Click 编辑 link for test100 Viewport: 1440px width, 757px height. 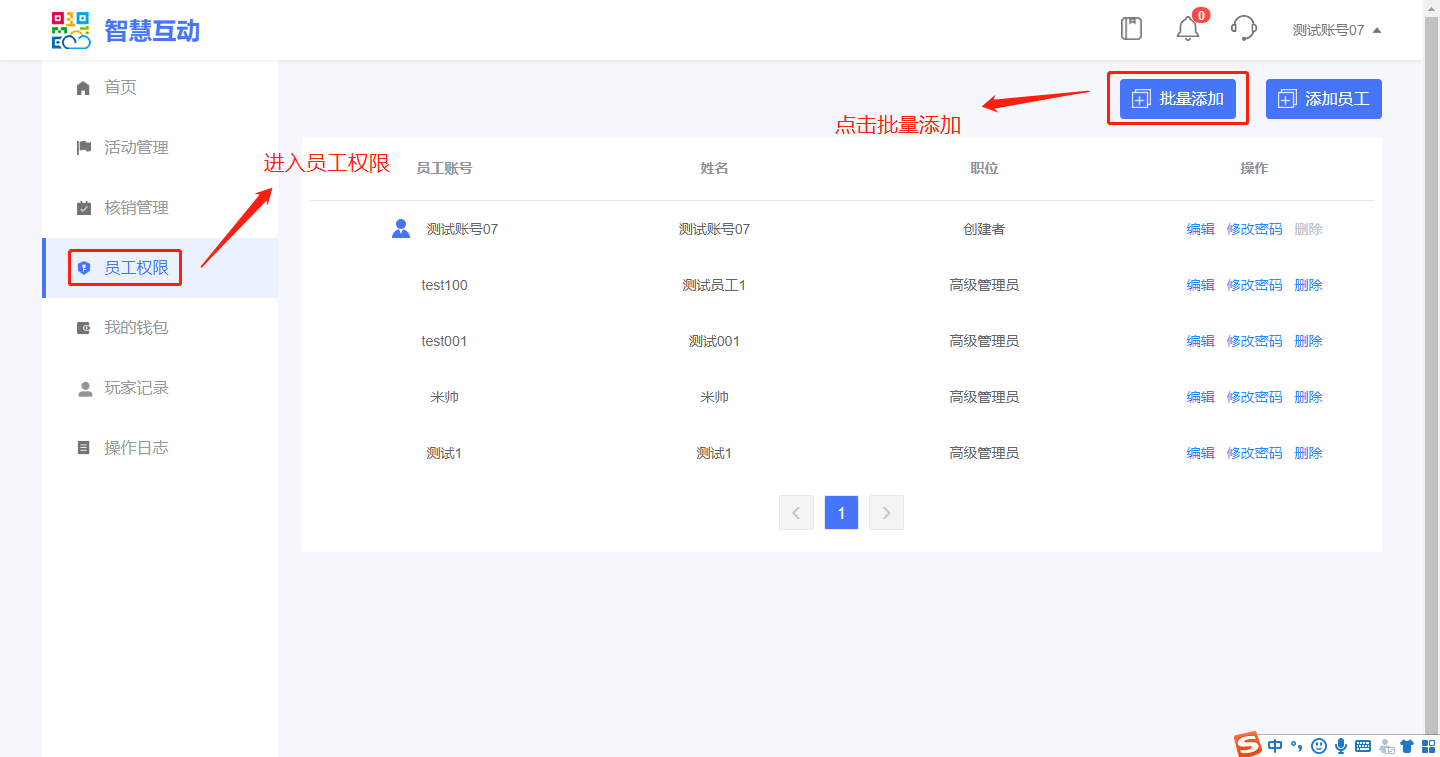[1200, 285]
